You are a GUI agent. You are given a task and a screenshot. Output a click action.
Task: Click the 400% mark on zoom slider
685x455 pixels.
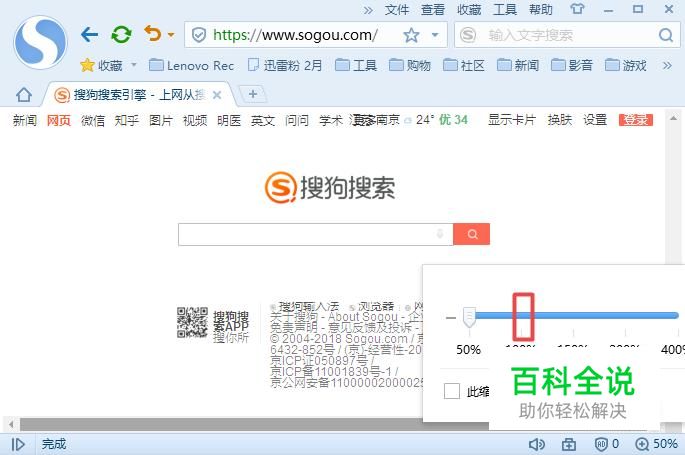tap(673, 349)
